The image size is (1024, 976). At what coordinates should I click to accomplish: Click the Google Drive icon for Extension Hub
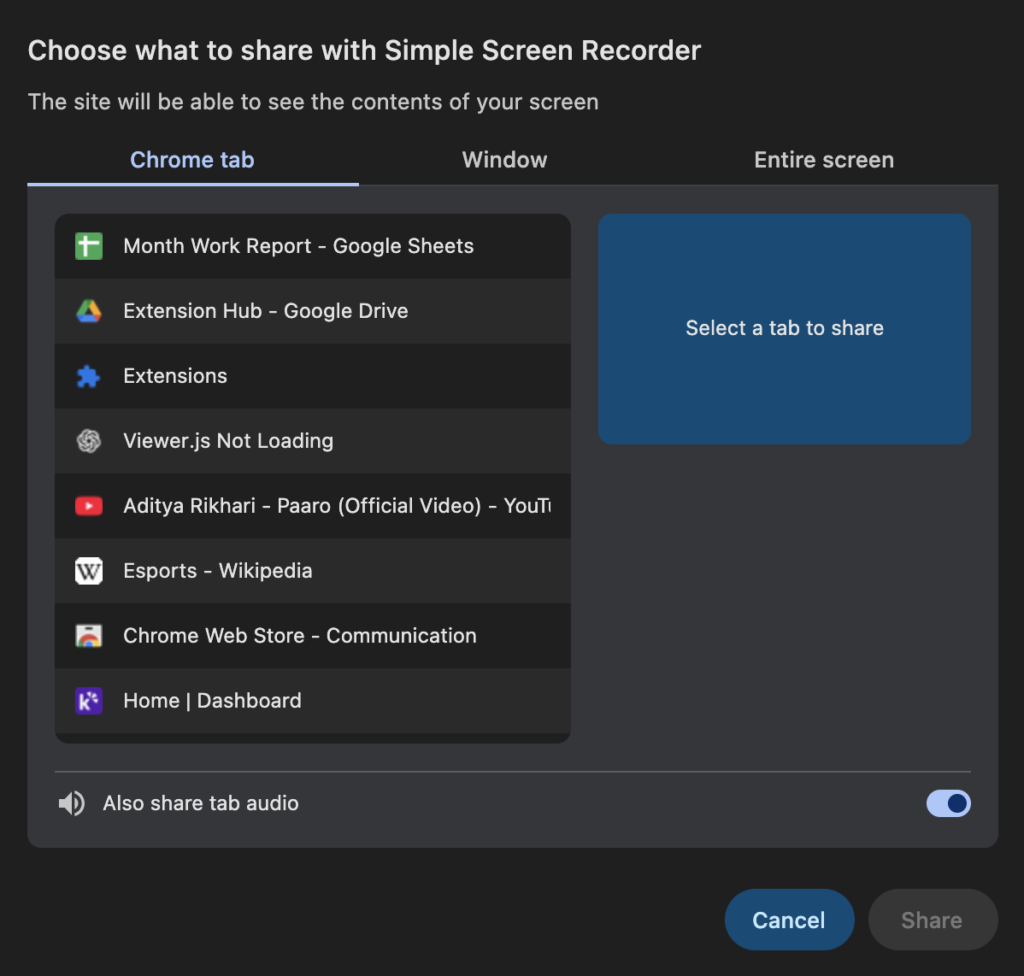(89, 311)
